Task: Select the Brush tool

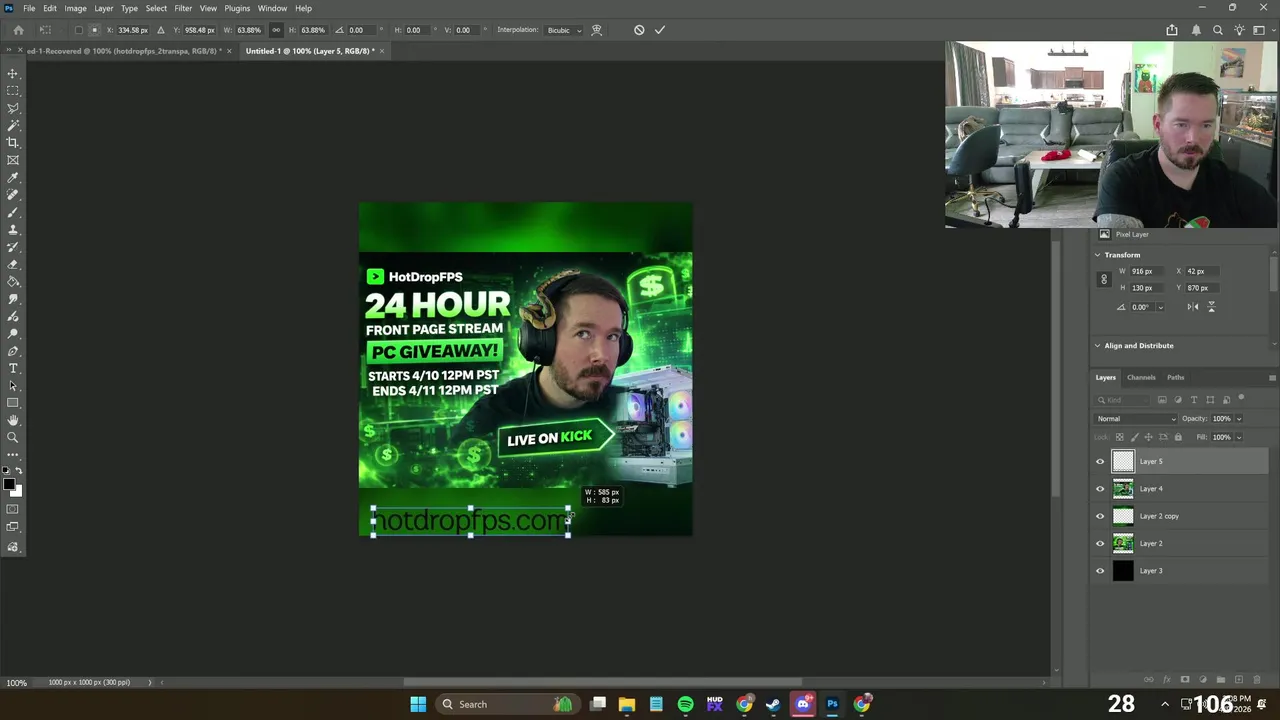Action: click(x=13, y=212)
